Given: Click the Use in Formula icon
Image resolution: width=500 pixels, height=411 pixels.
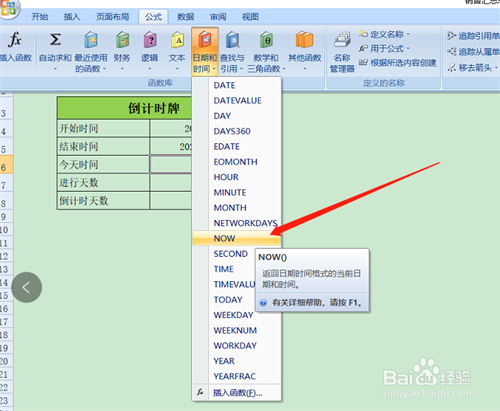Looking at the screenshot, I should (x=363, y=49).
